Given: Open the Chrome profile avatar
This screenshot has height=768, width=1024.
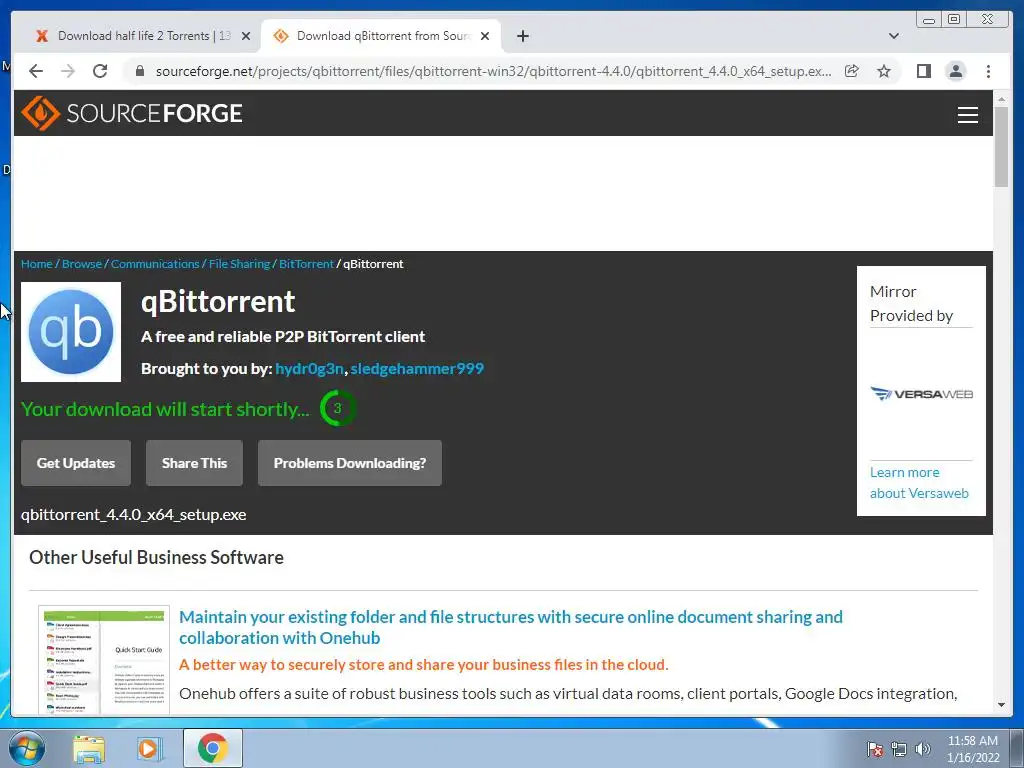Looking at the screenshot, I should [955, 71].
